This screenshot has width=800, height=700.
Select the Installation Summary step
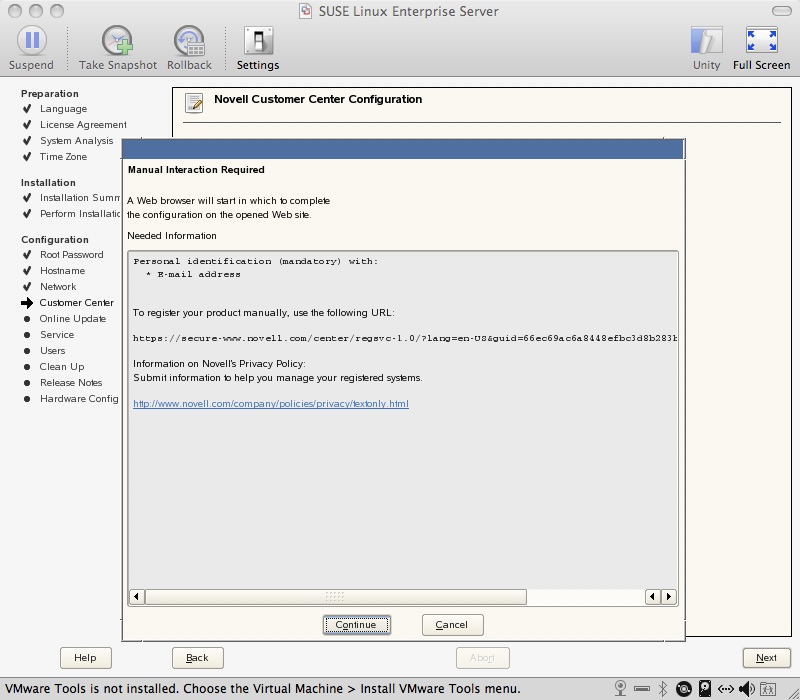[x=80, y=197]
